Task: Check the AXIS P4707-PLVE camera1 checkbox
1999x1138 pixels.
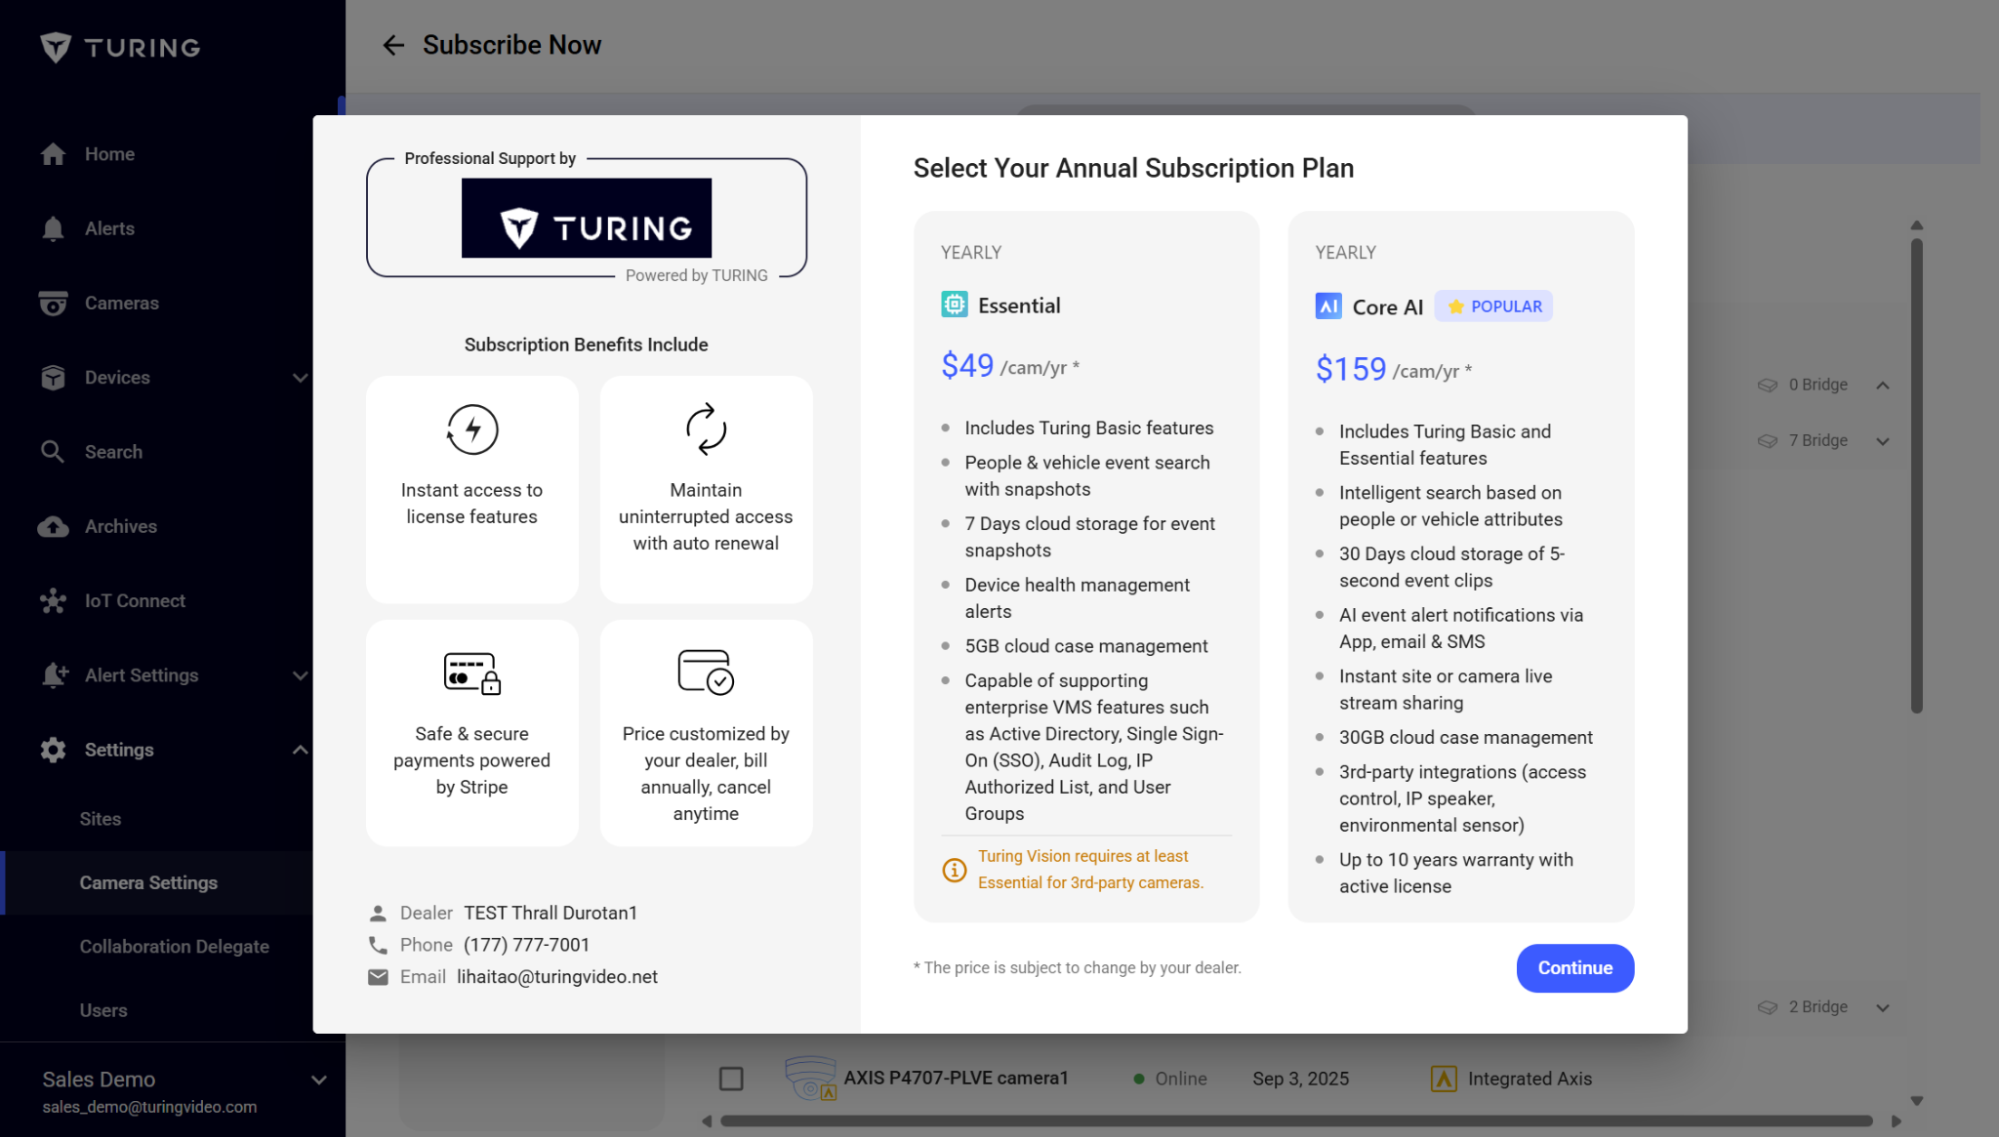Action: click(731, 1079)
